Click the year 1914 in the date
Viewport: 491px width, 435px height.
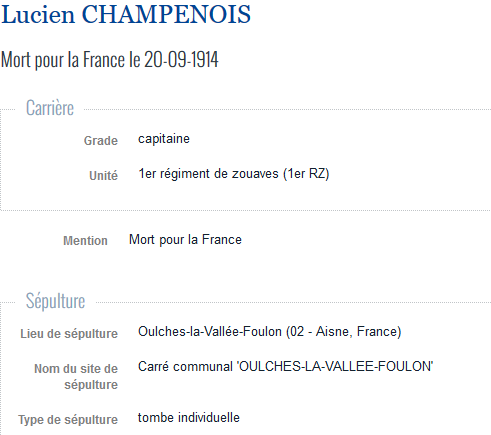(x=204, y=60)
